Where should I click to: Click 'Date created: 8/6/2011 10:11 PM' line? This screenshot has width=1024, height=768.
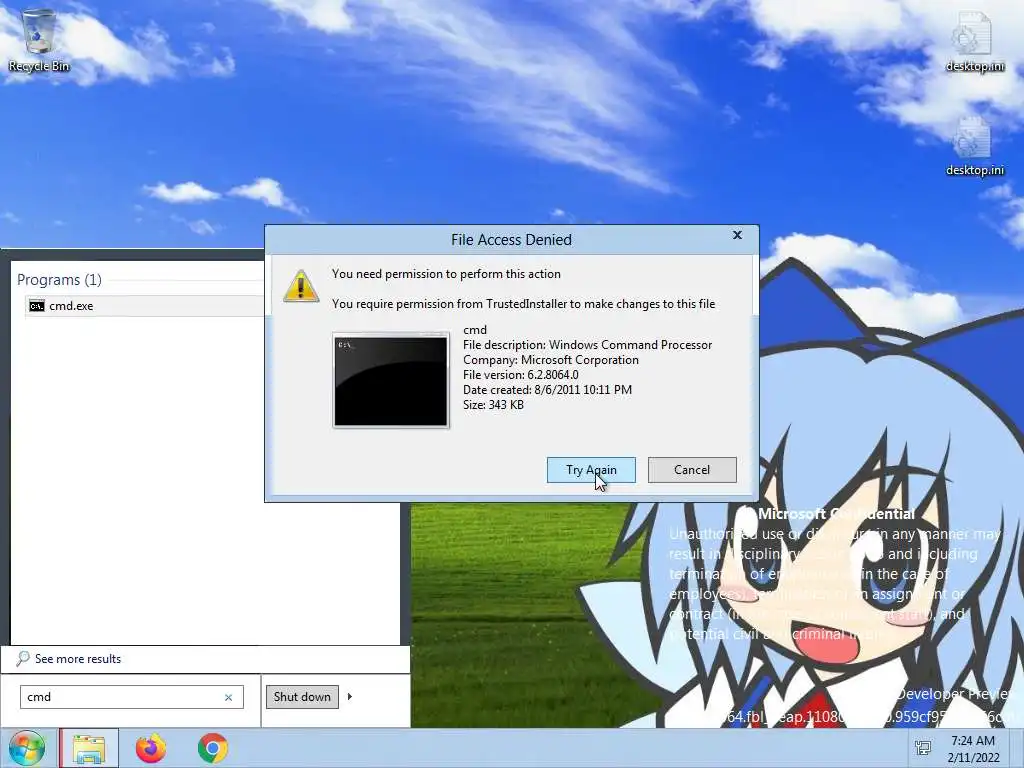(547, 390)
